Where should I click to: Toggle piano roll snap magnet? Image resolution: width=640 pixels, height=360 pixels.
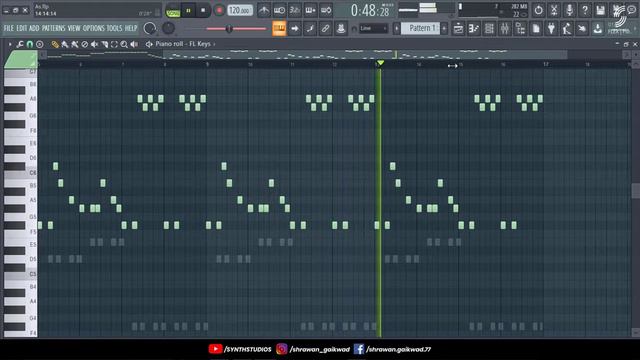(x=30, y=44)
